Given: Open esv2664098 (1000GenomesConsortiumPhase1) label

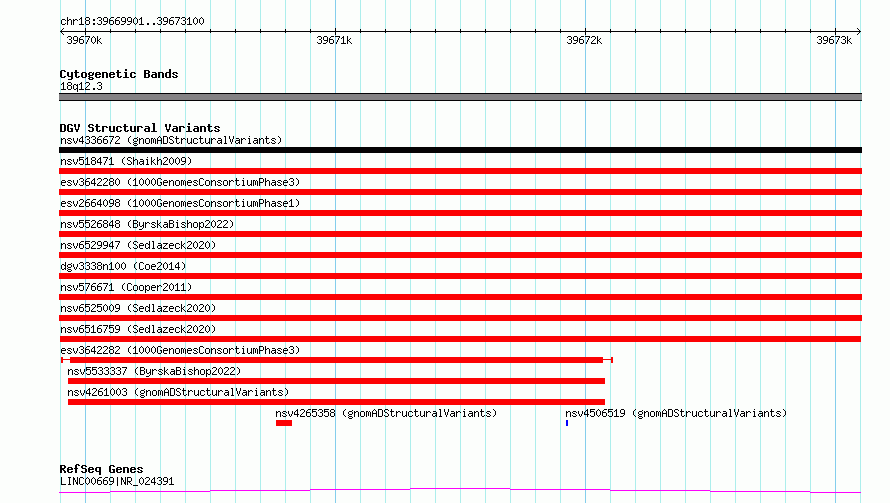Looking at the screenshot, I should pos(180,203).
